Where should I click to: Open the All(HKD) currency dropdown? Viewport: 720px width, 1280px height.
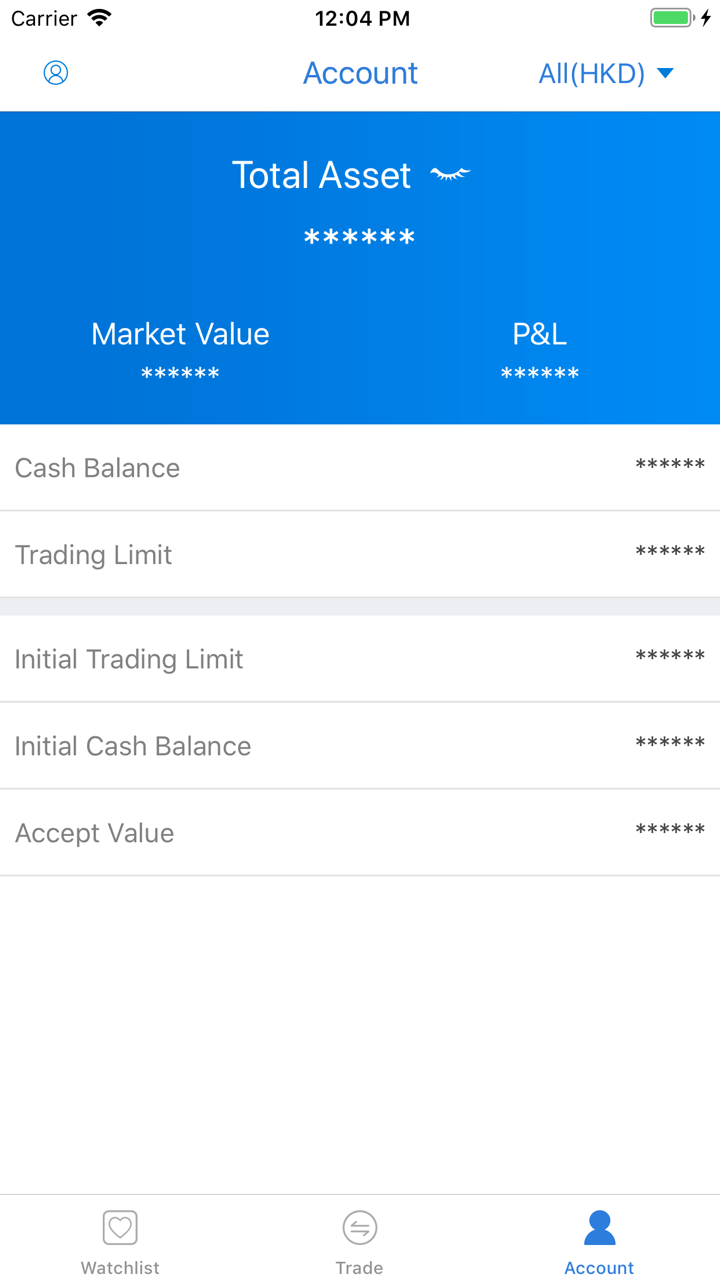pos(592,73)
